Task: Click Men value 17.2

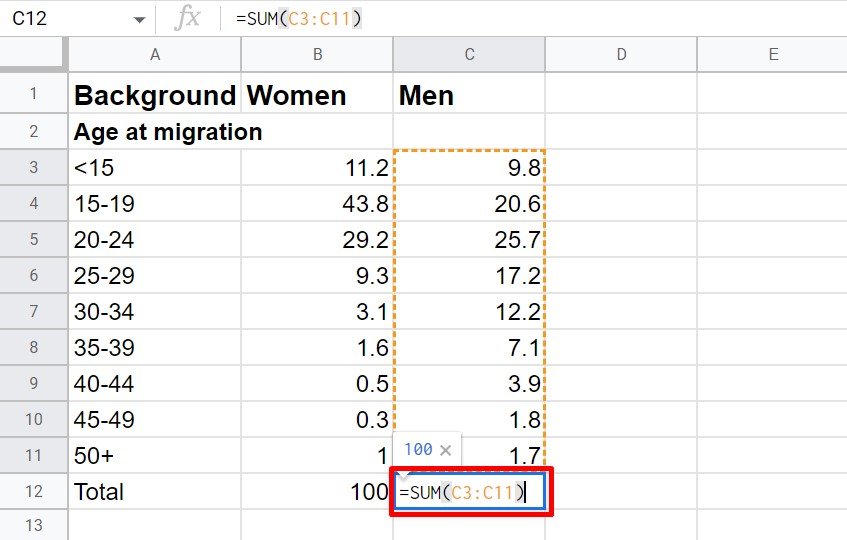Action: coord(469,275)
